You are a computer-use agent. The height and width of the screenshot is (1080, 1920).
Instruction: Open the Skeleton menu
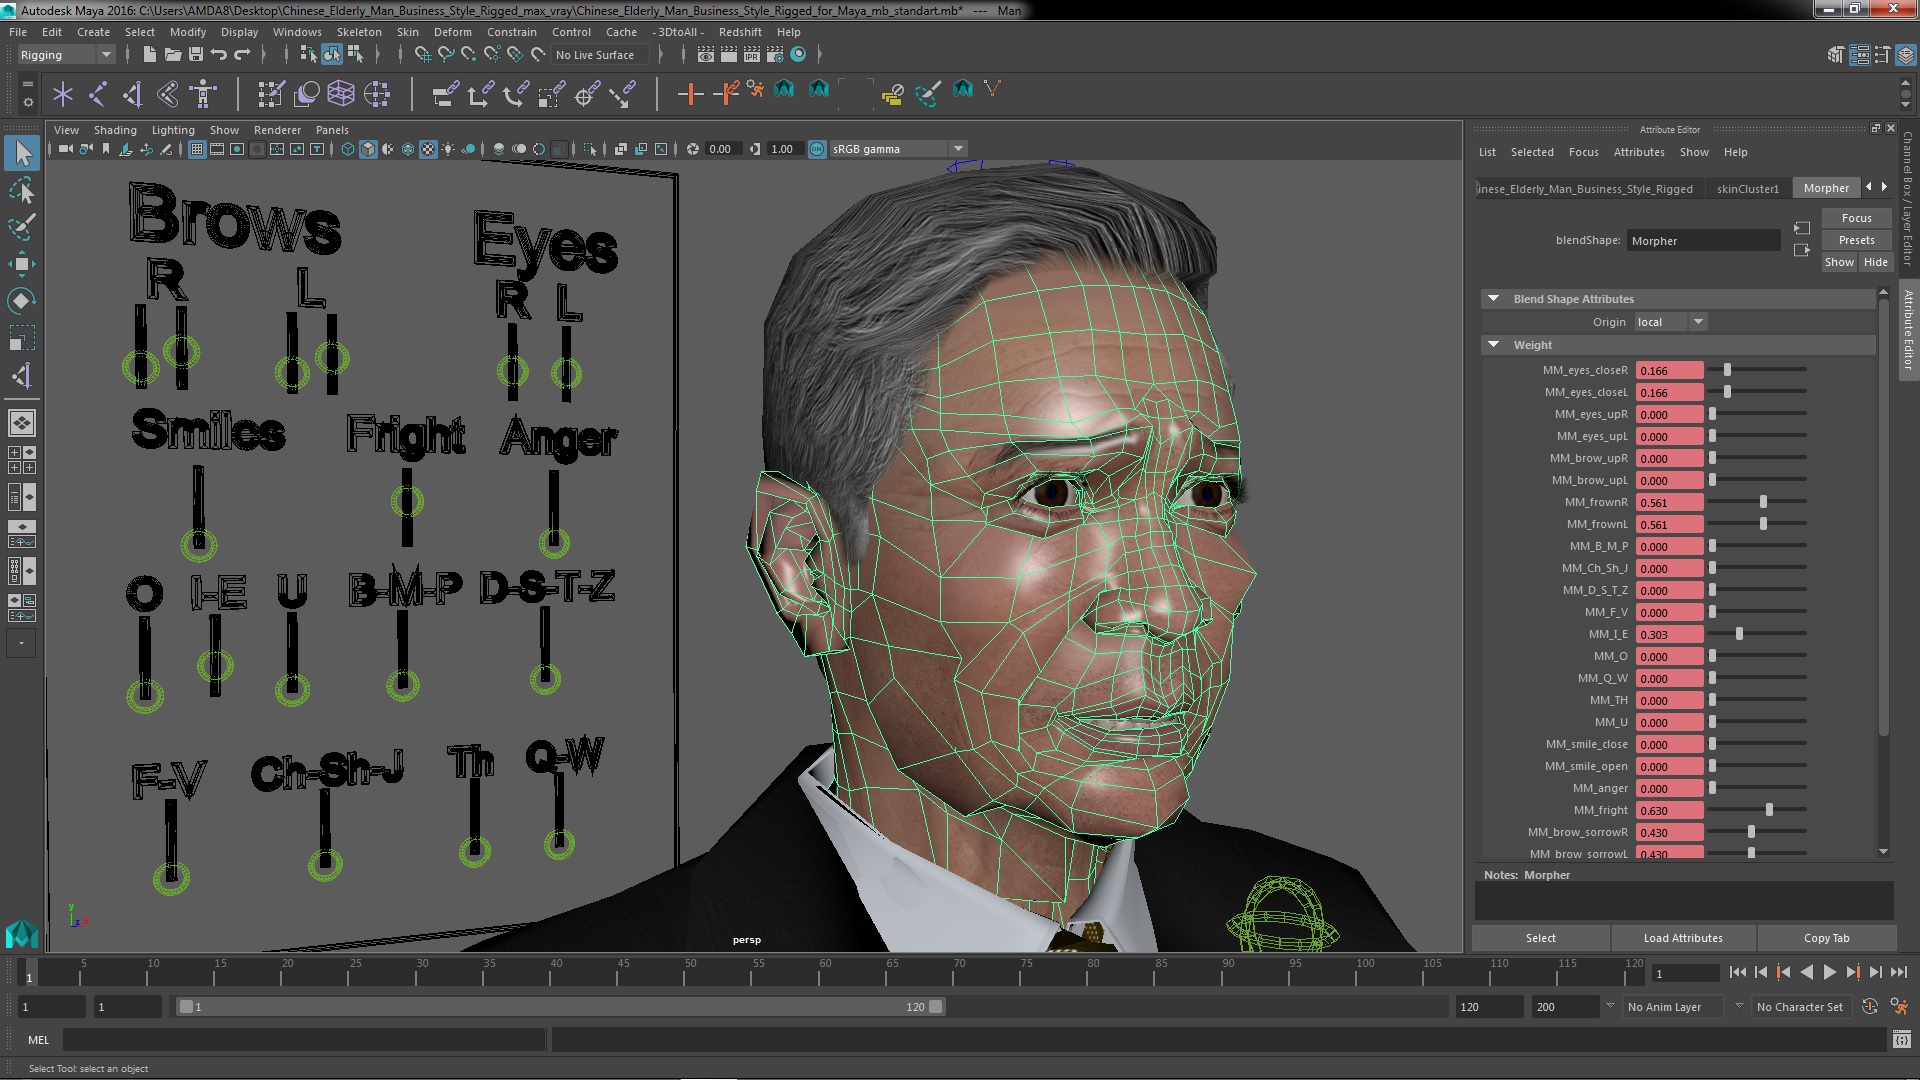pos(358,32)
